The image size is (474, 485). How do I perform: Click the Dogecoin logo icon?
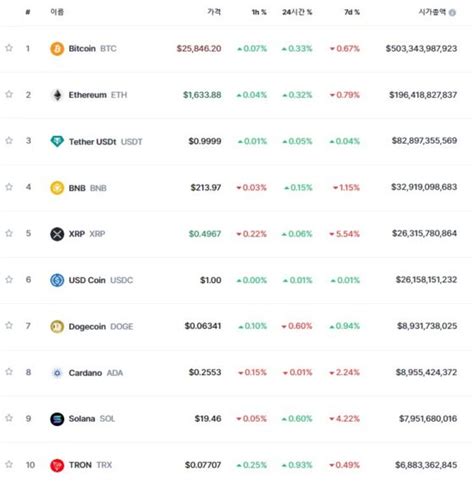coord(57,327)
